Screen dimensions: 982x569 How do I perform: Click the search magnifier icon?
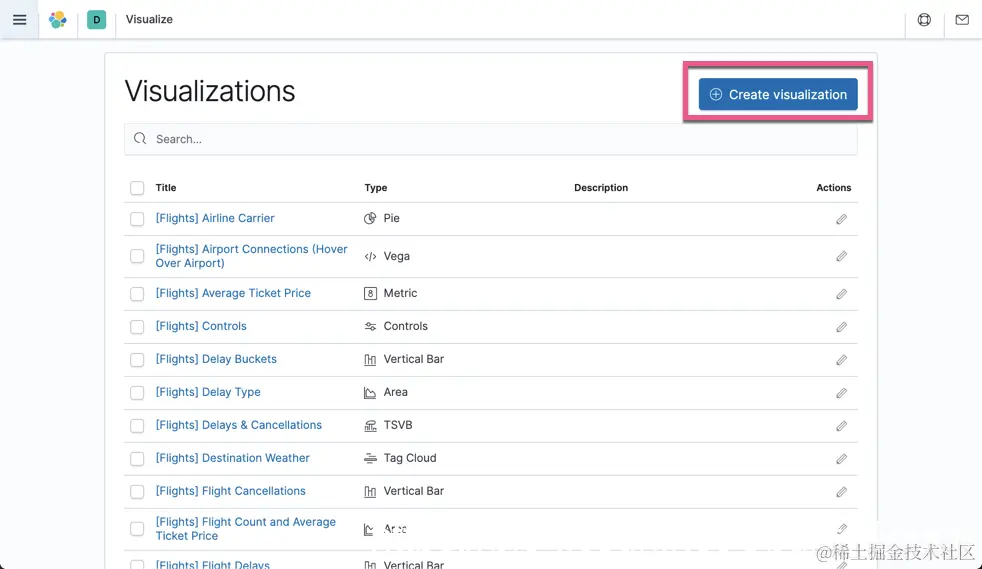pyautogui.click(x=140, y=138)
